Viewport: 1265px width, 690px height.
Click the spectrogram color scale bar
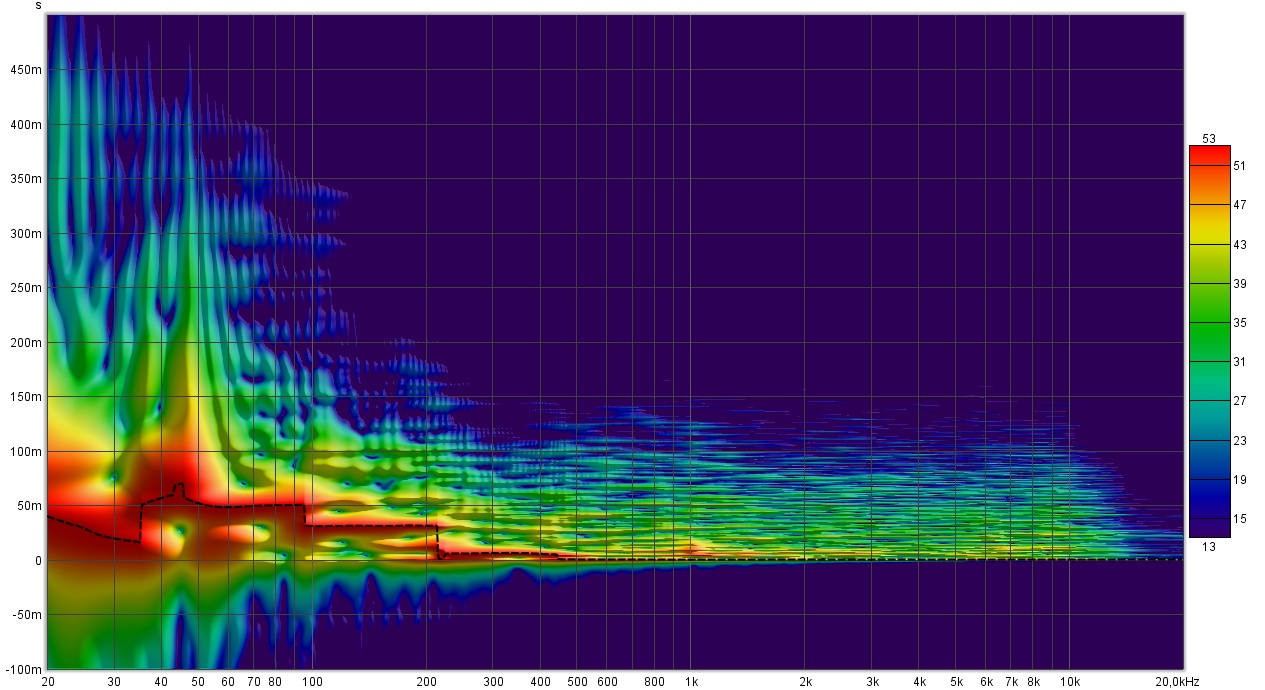[1209, 341]
